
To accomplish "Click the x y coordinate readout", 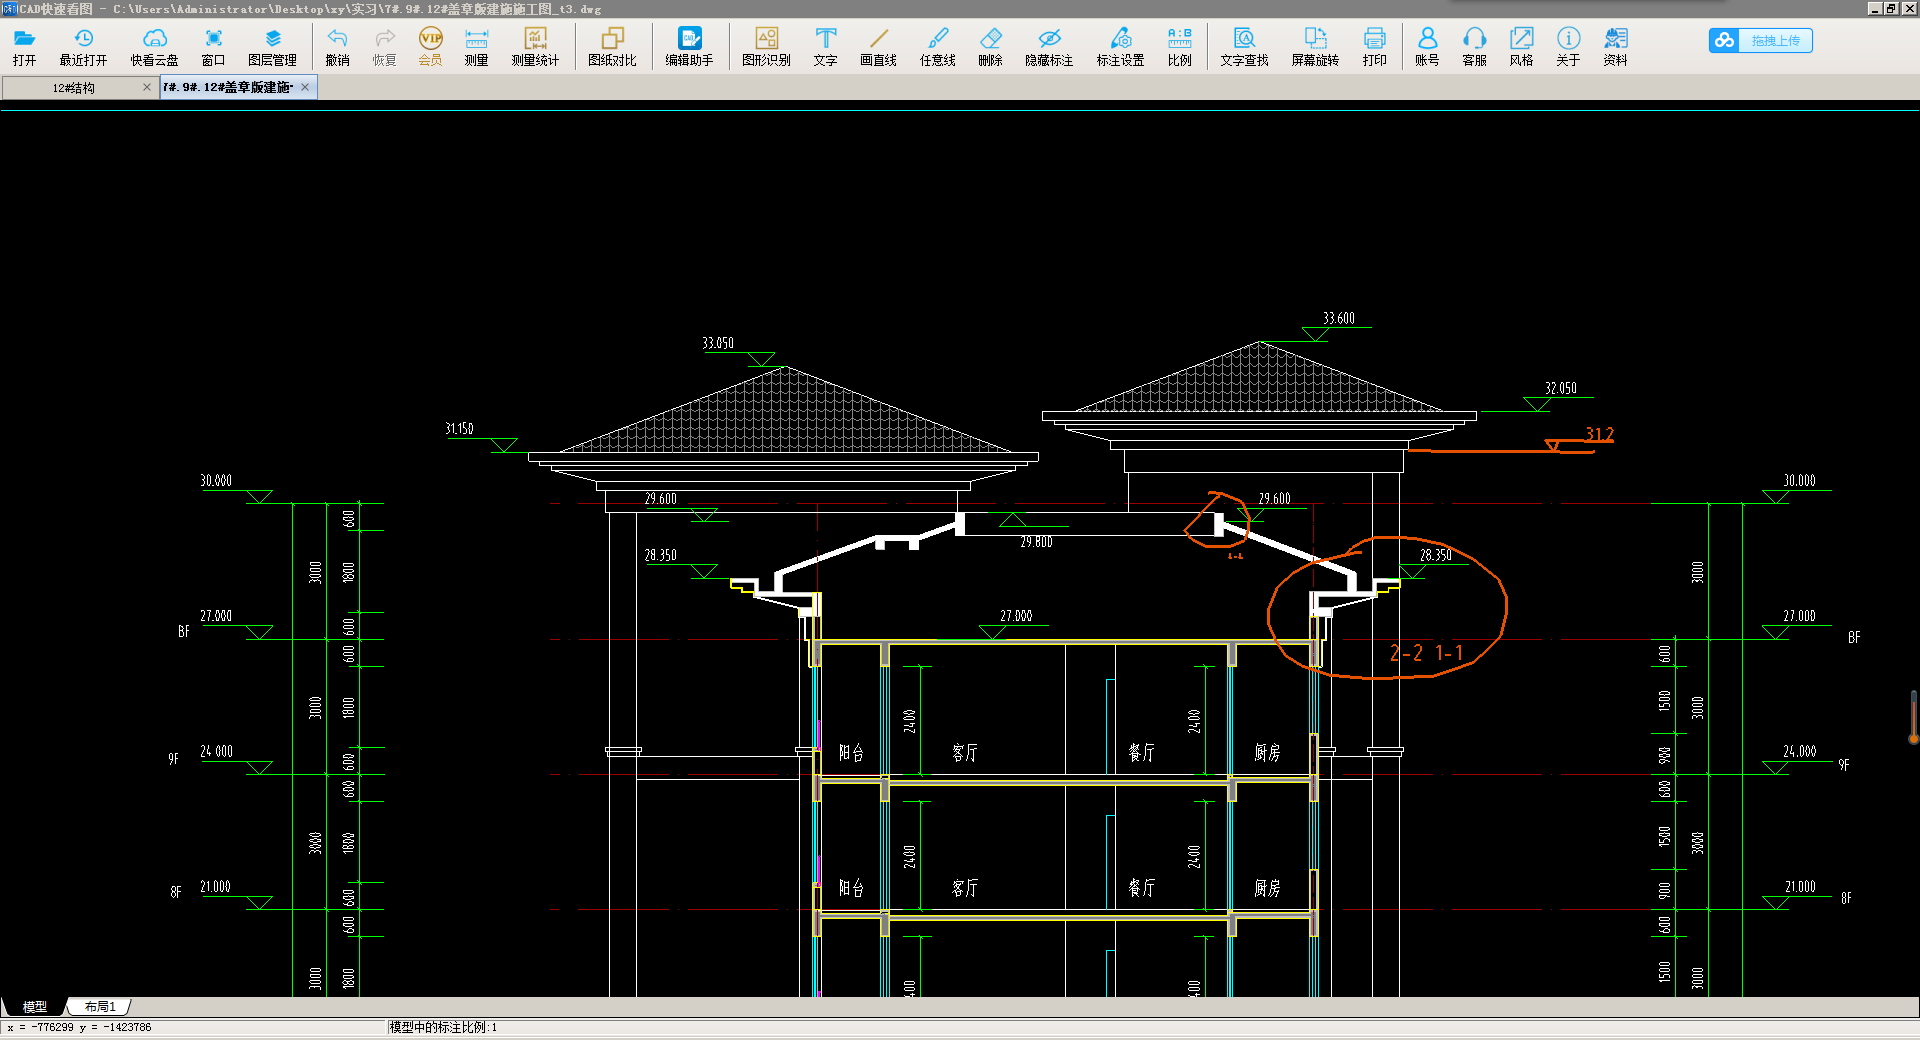I will click(x=79, y=1027).
